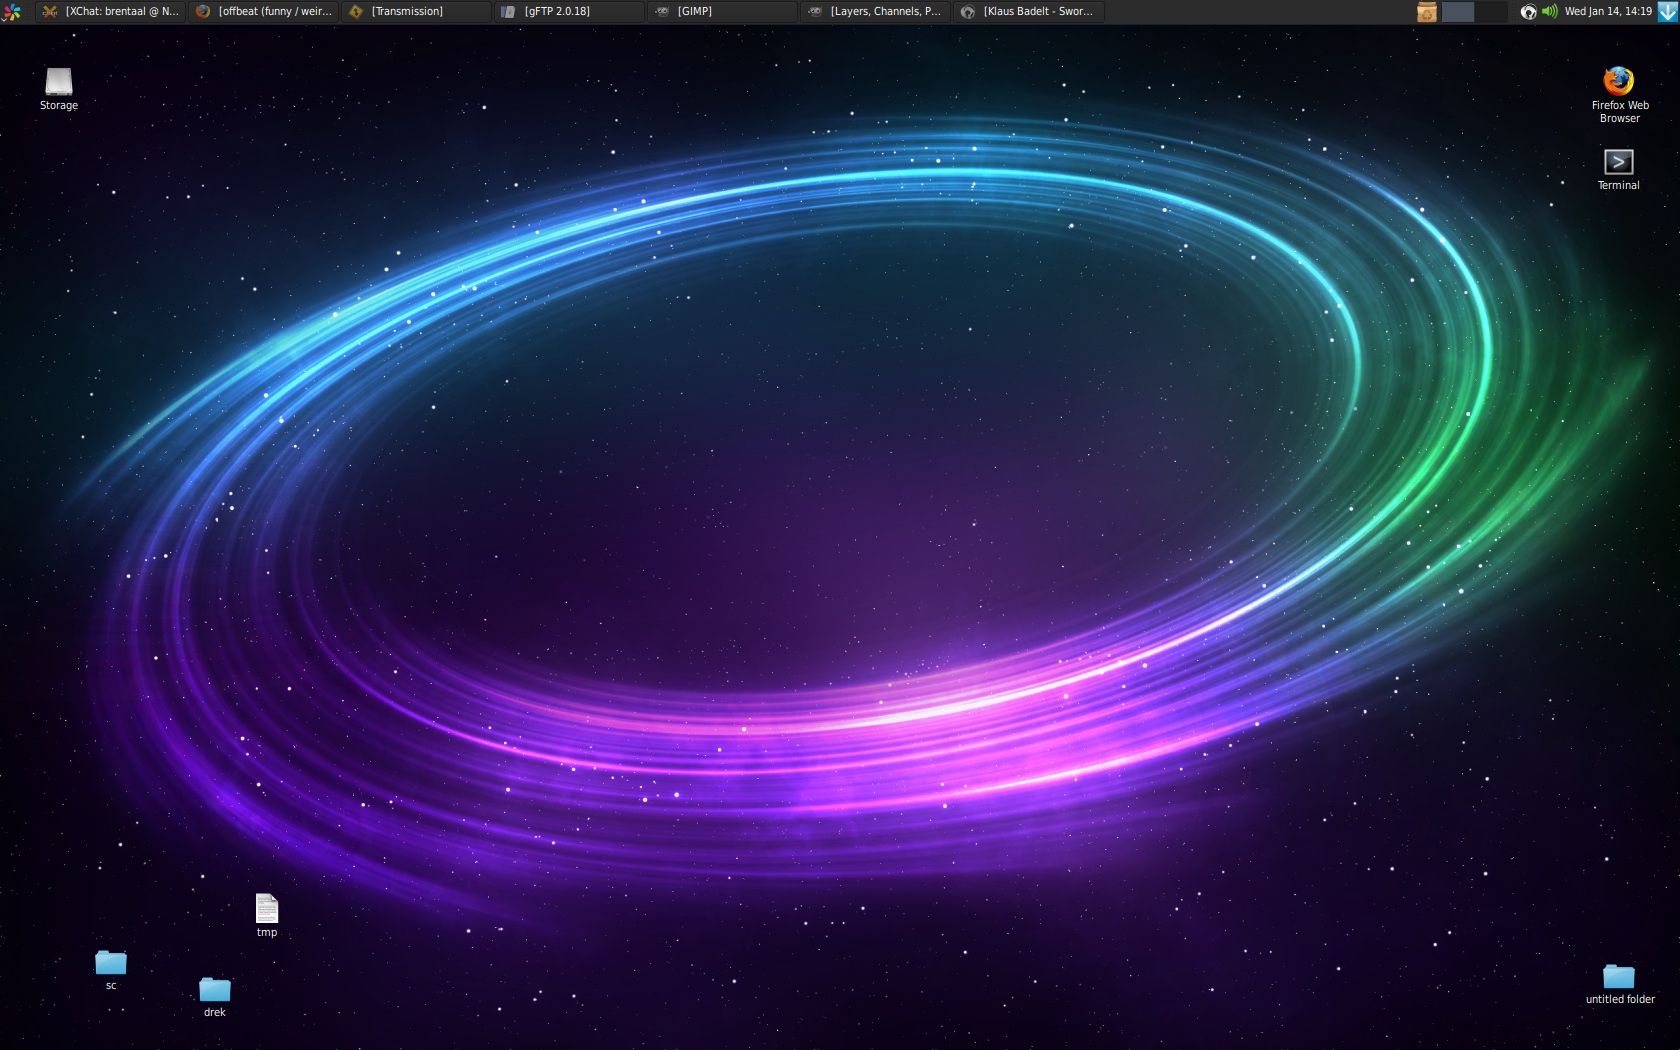
Task: Open the trash applet in panel
Action: point(1427,12)
